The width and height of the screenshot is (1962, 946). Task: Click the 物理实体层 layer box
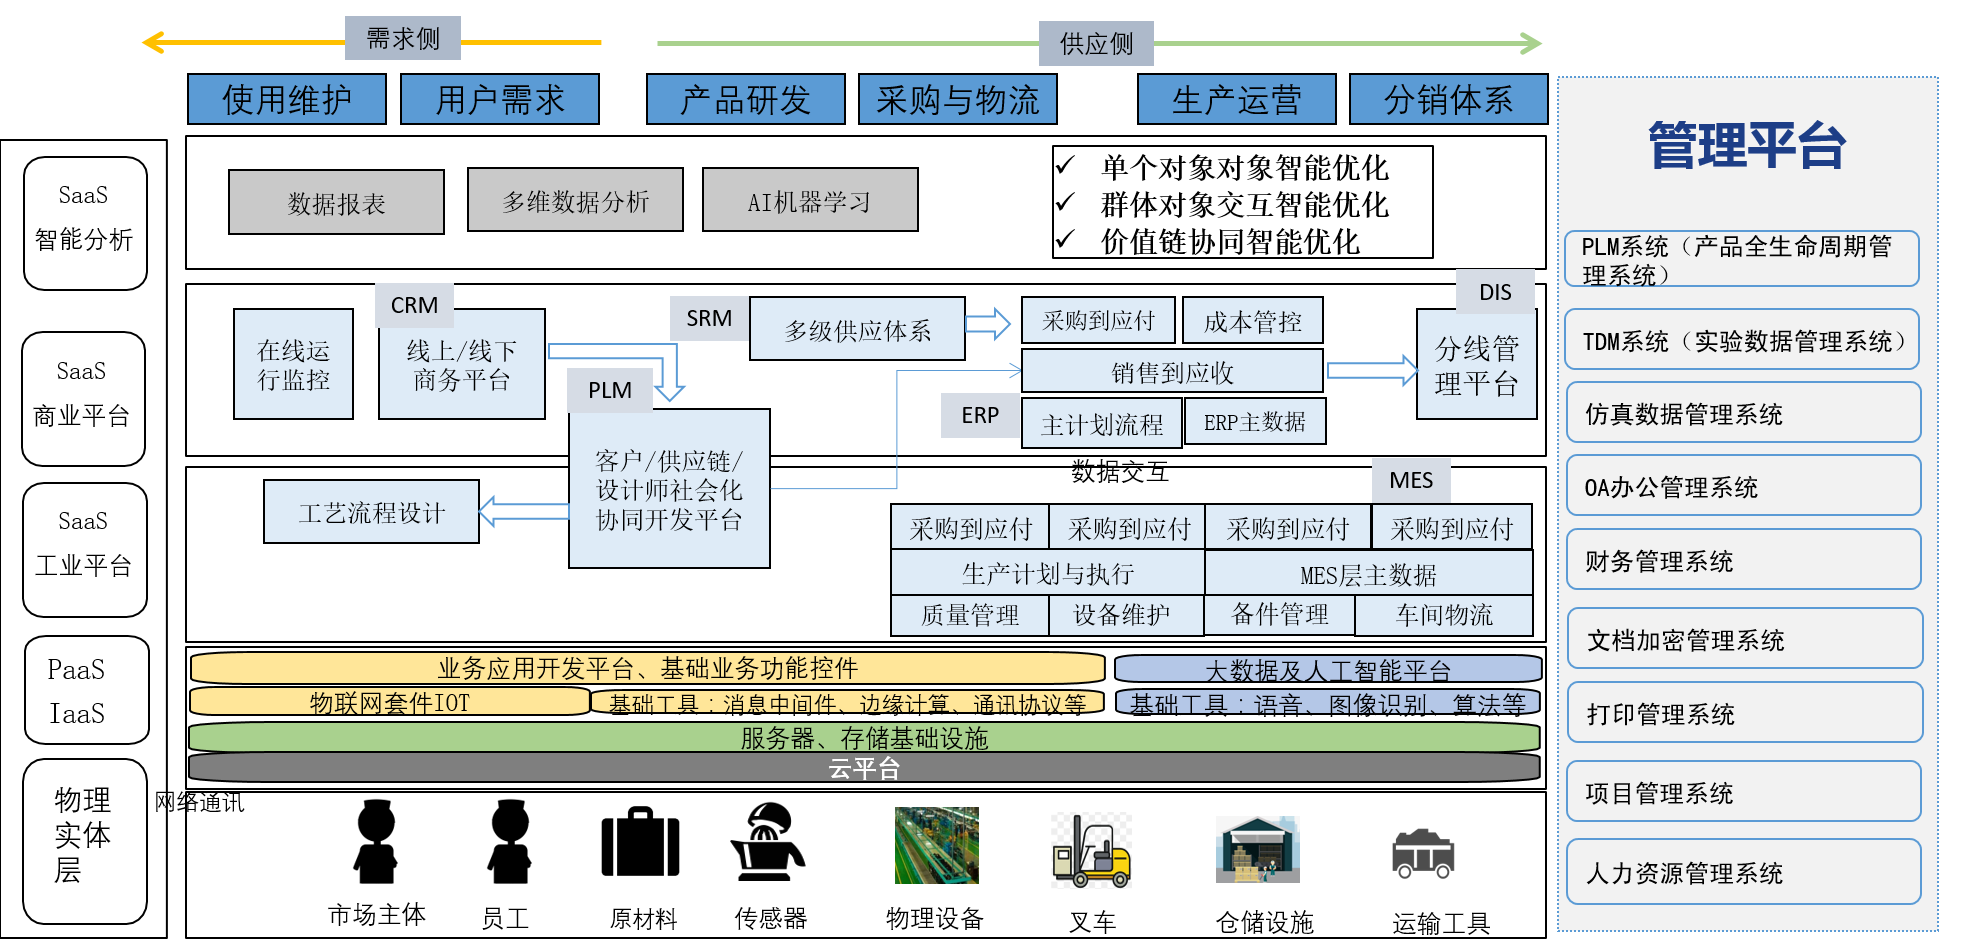[85, 841]
